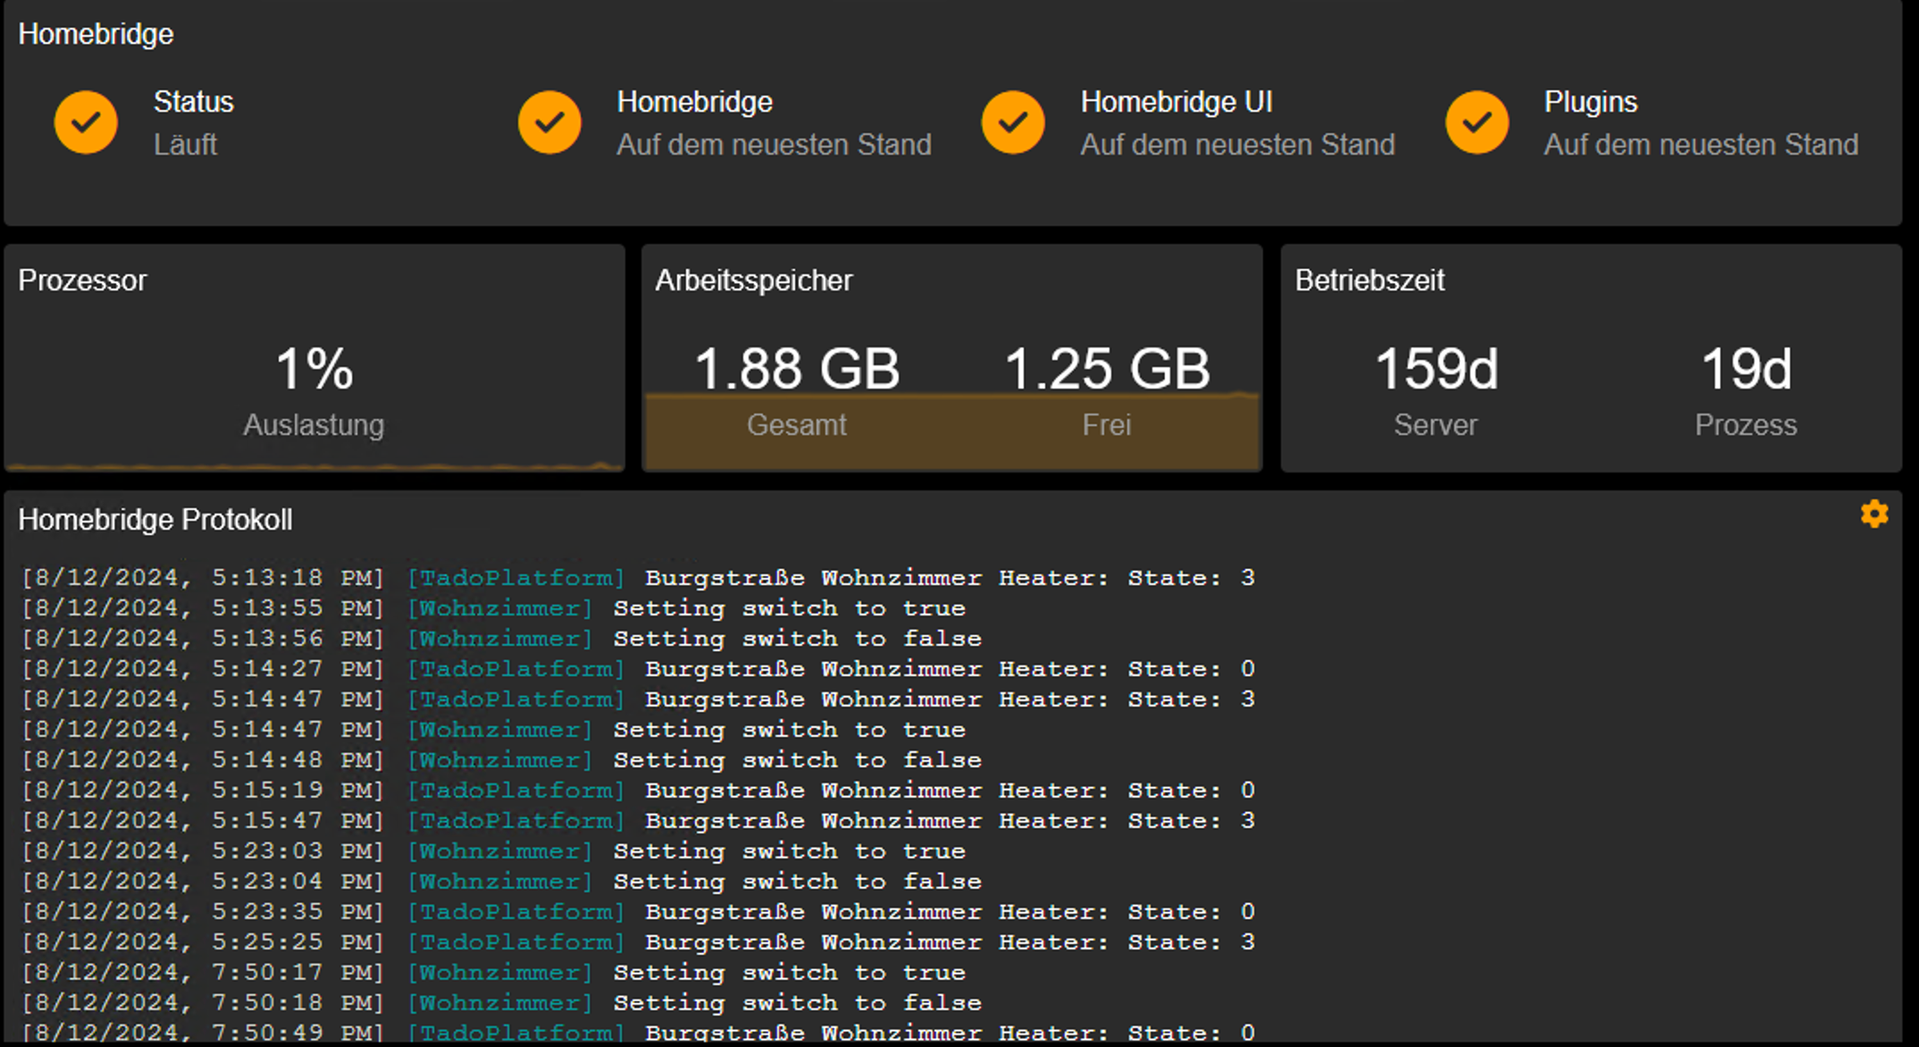1919x1047 pixels.
Task: Open the Homebridge Protokoll gear settings
Action: [1874, 514]
